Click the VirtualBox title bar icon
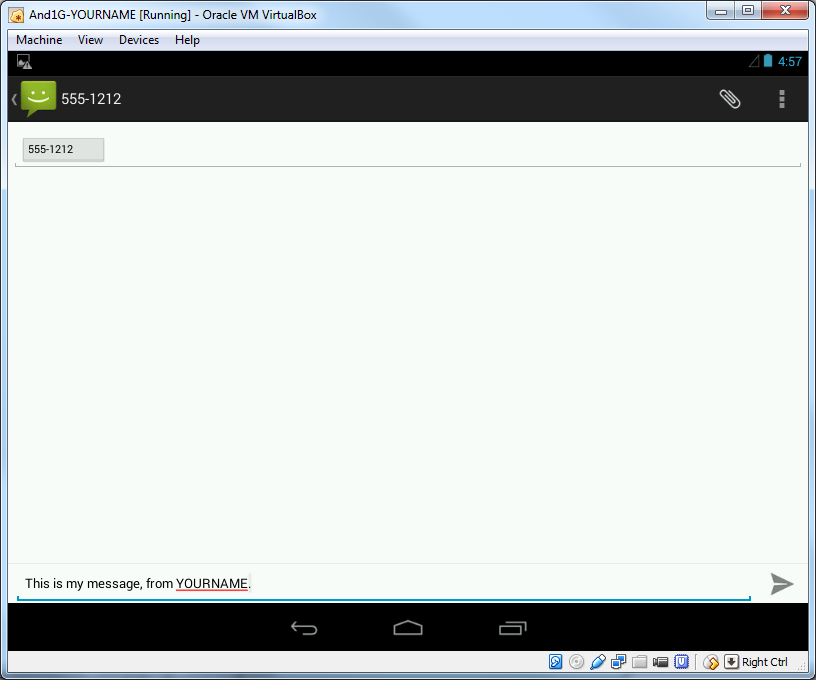The image size is (816, 680). pyautogui.click(x=16, y=15)
